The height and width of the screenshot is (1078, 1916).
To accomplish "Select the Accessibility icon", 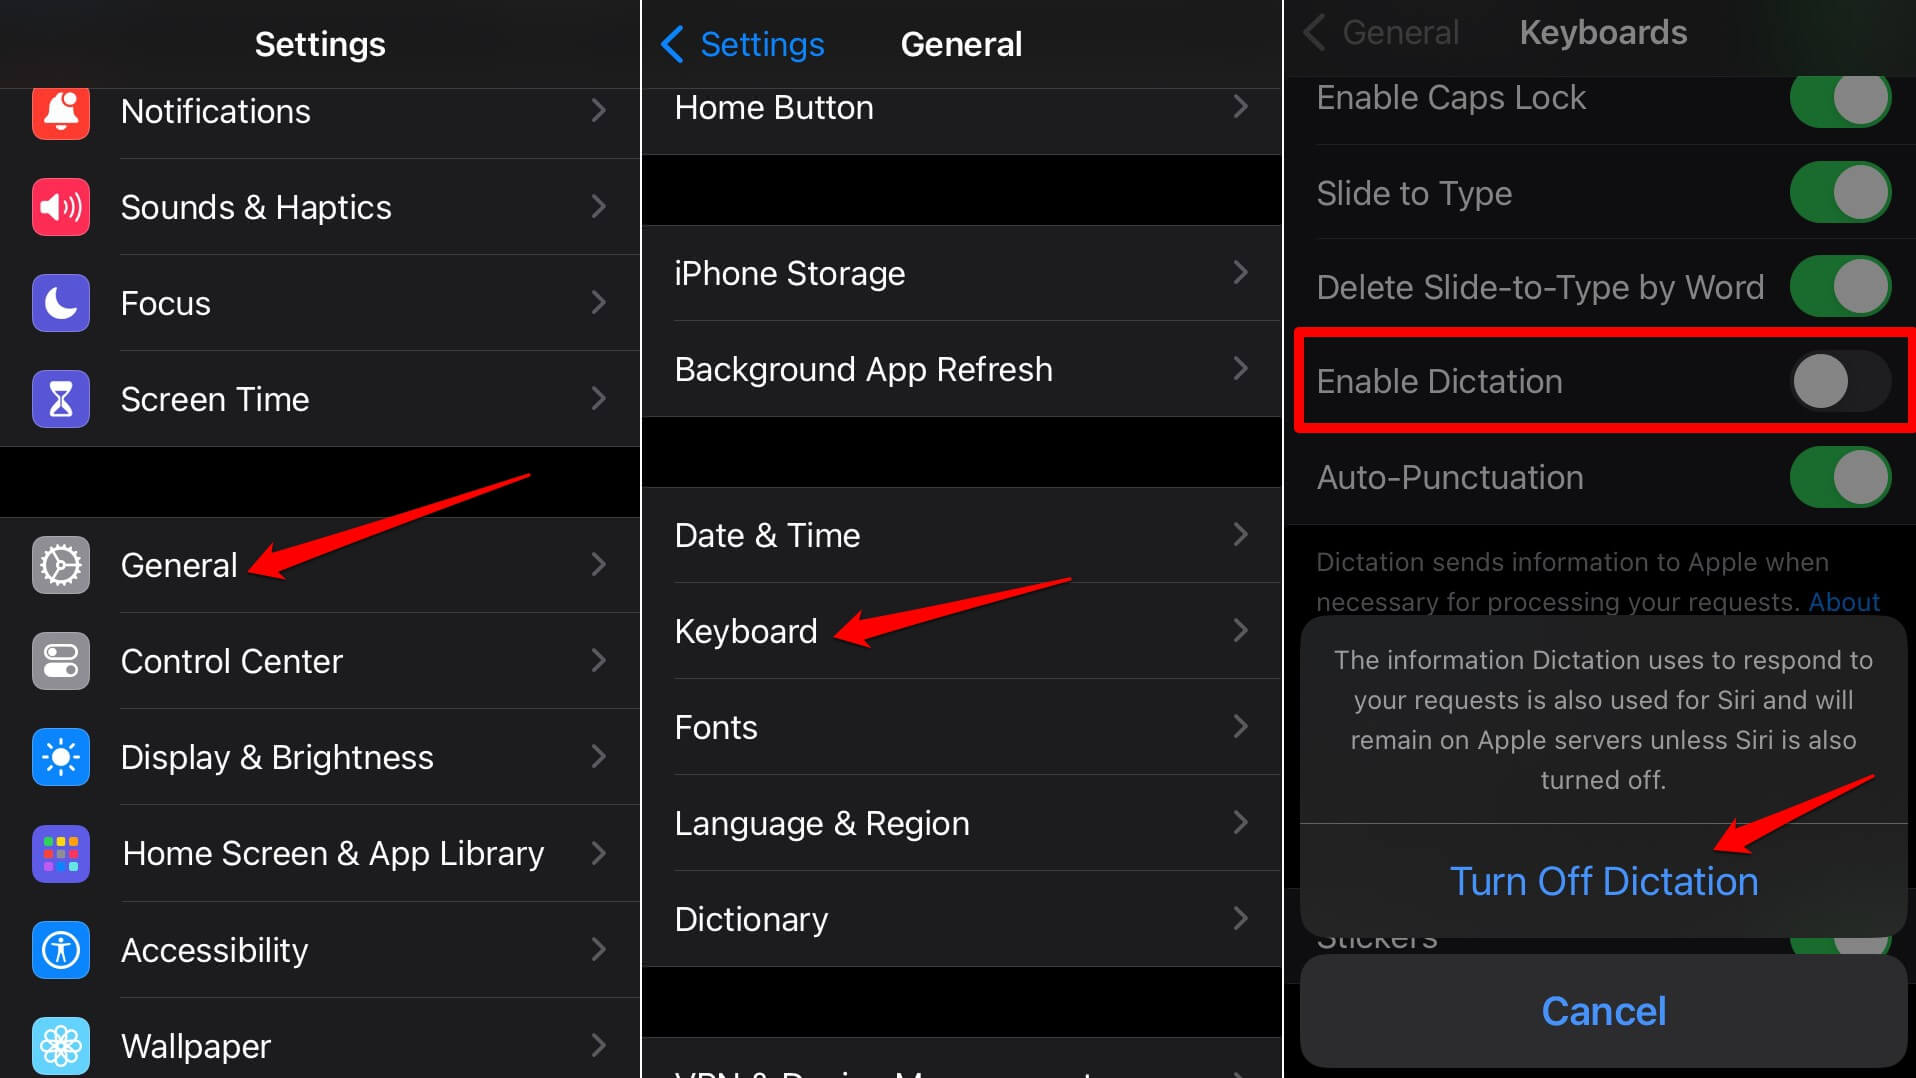I will click(60, 950).
